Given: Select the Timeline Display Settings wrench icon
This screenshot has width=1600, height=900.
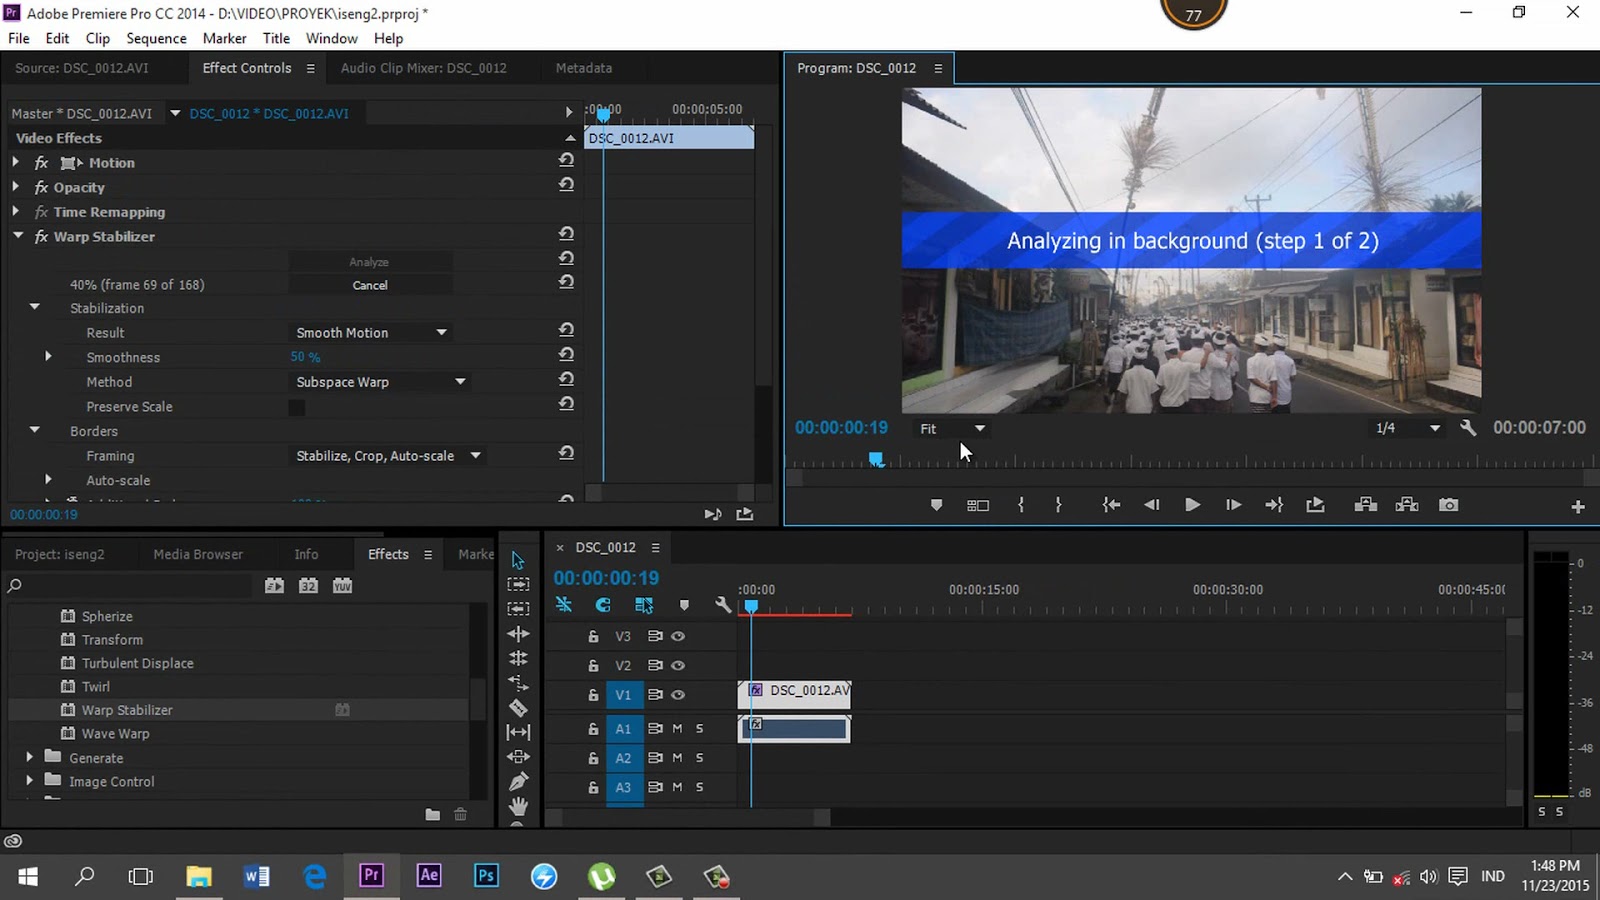Looking at the screenshot, I should (x=724, y=605).
